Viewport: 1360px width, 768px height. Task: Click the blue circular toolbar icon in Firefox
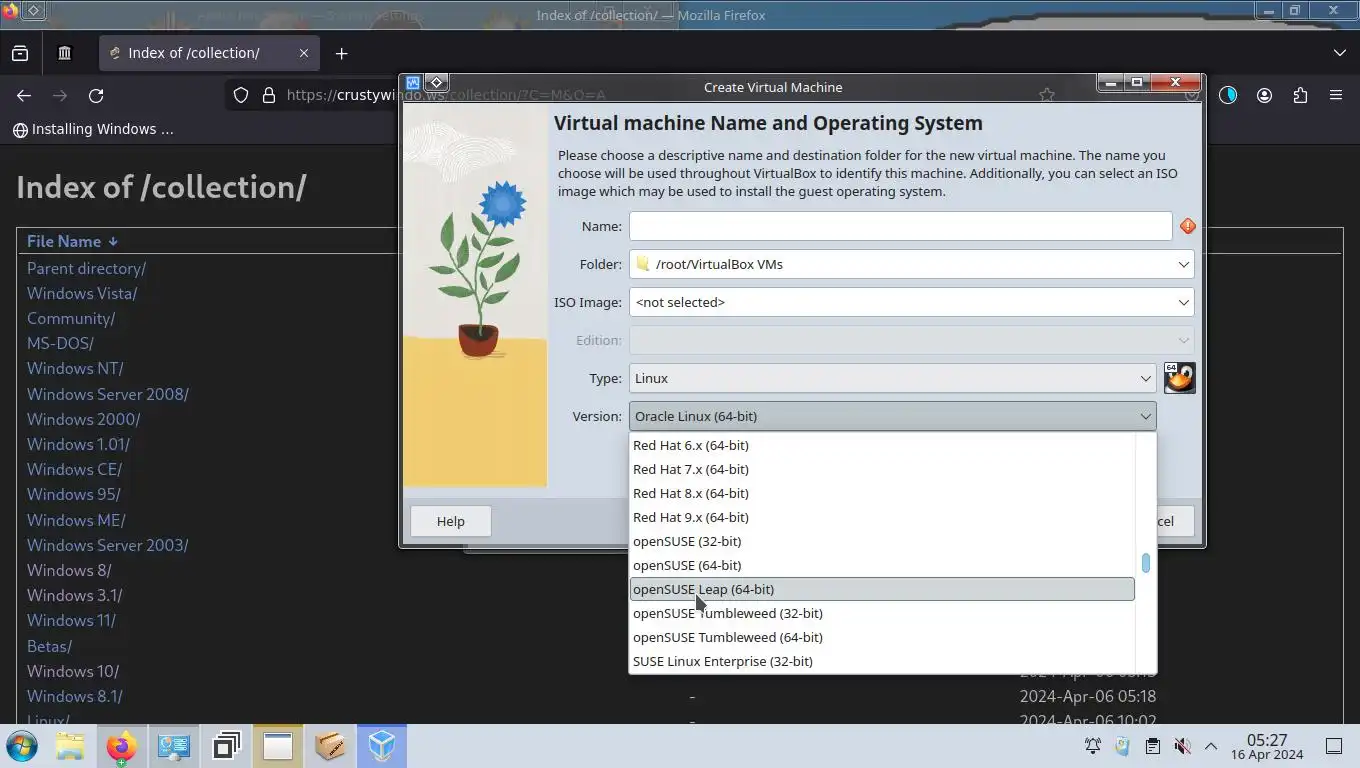pos(1228,95)
